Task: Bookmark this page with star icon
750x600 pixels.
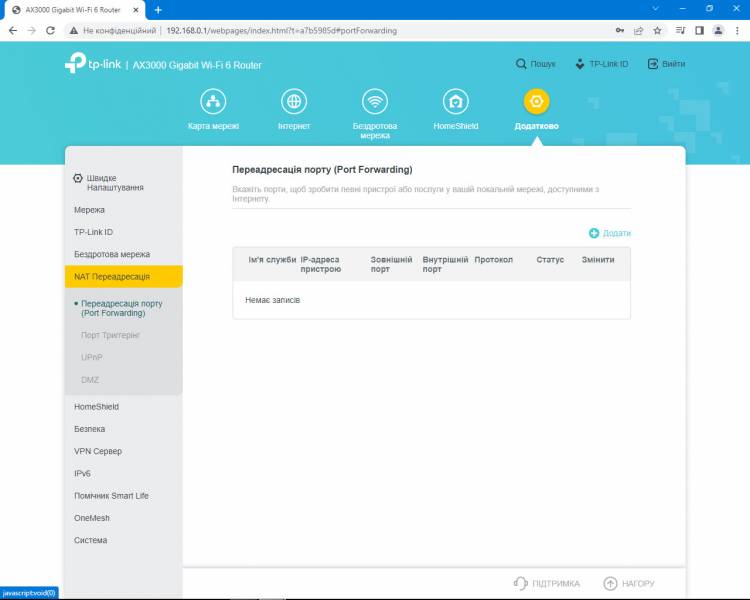Action: tap(657, 30)
